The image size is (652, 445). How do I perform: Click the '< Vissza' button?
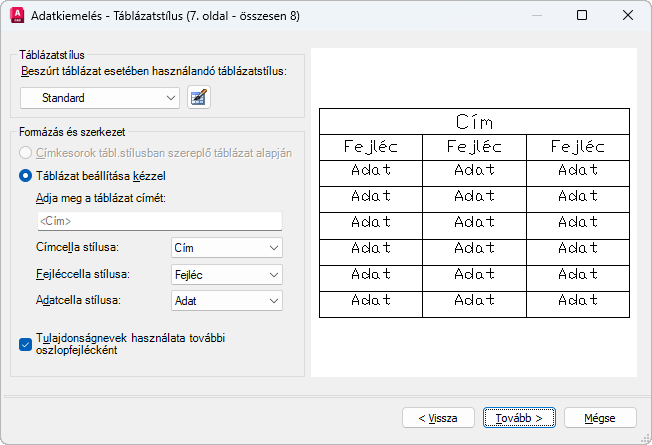click(x=437, y=417)
